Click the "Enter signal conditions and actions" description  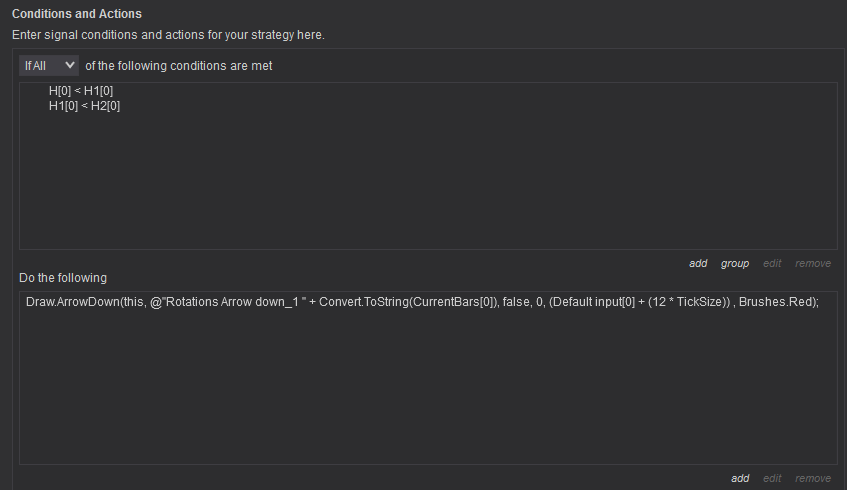[x=168, y=35]
